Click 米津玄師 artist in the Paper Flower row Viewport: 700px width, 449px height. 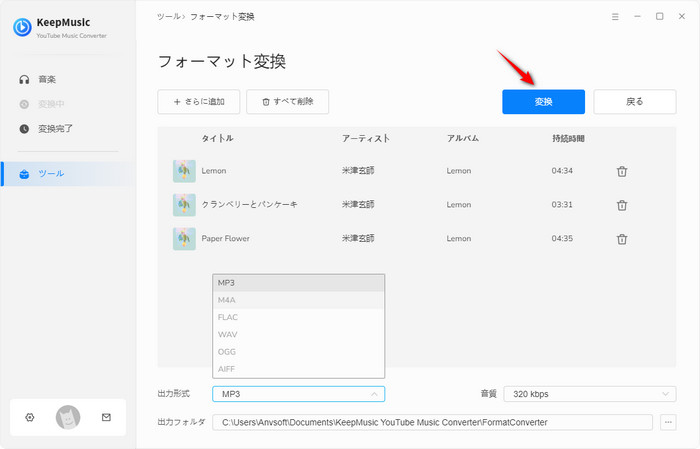[x=358, y=238]
